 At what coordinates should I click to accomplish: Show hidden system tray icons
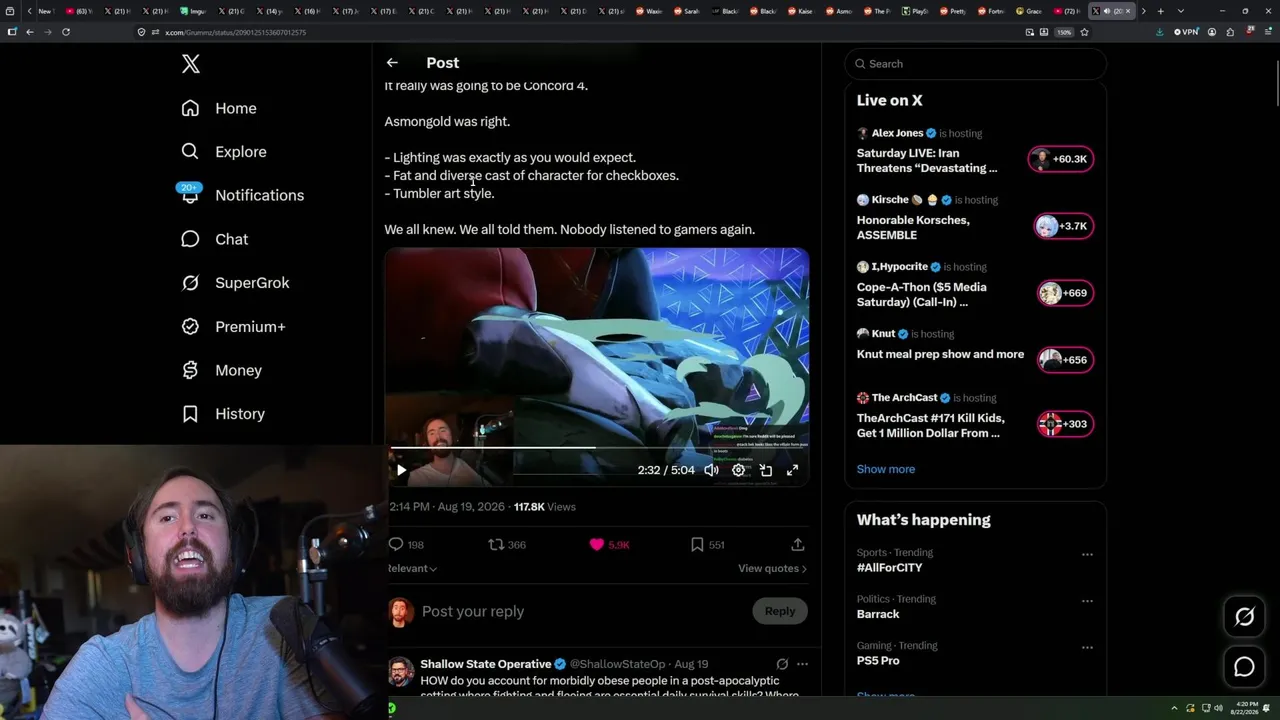(x=1176, y=708)
